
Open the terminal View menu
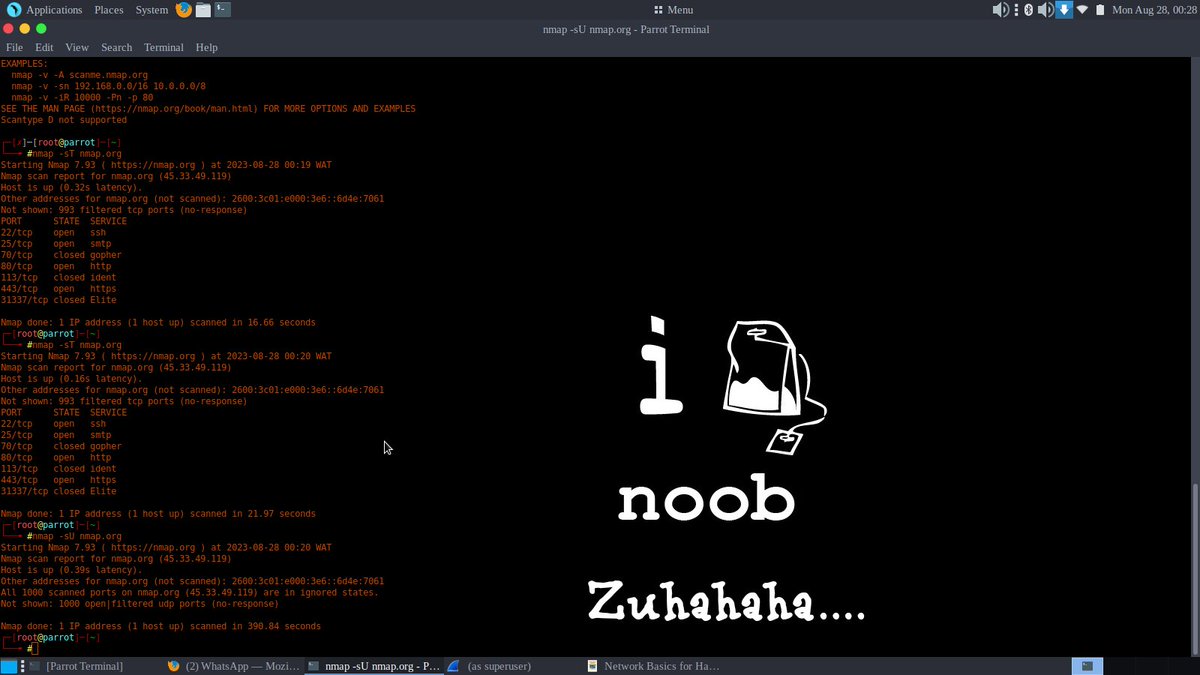click(77, 47)
